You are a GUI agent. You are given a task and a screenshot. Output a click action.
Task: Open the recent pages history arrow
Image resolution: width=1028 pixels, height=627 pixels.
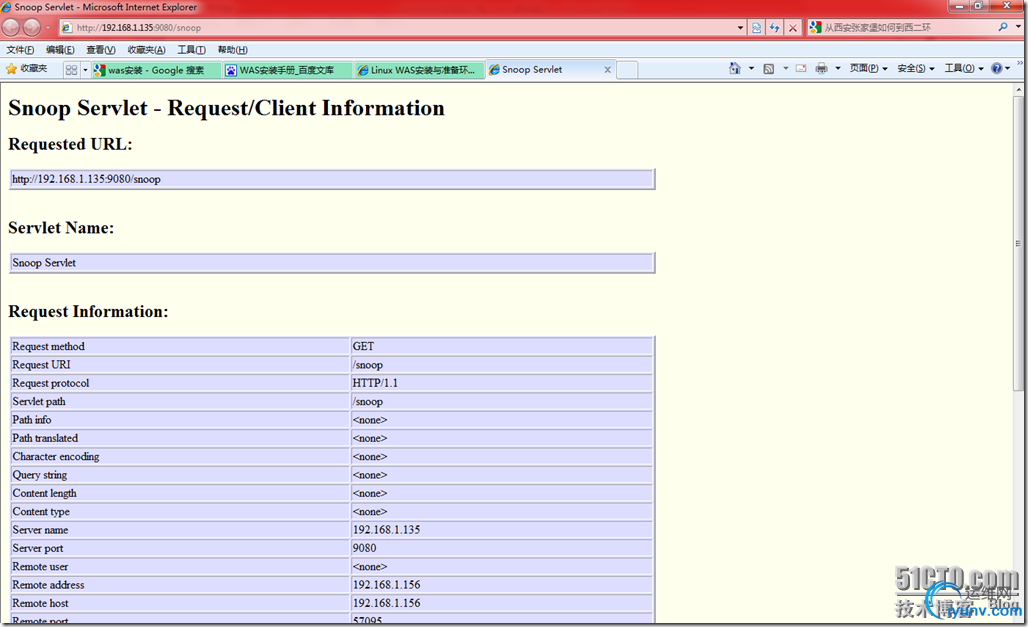click(48, 28)
